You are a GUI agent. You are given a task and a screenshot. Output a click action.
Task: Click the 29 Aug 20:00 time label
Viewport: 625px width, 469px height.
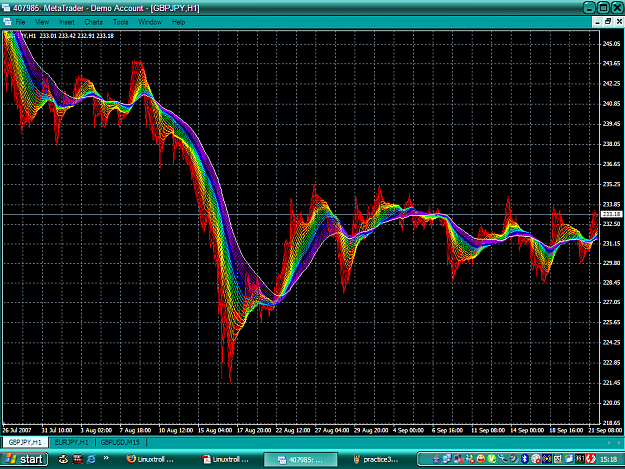click(371, 431)
